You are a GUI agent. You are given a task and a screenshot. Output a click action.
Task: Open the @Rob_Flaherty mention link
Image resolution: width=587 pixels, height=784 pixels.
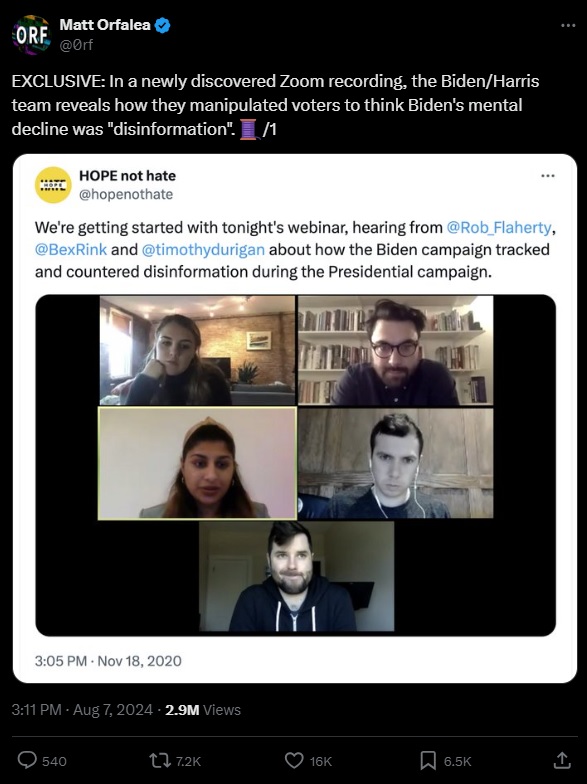click(x=498, y=228)
